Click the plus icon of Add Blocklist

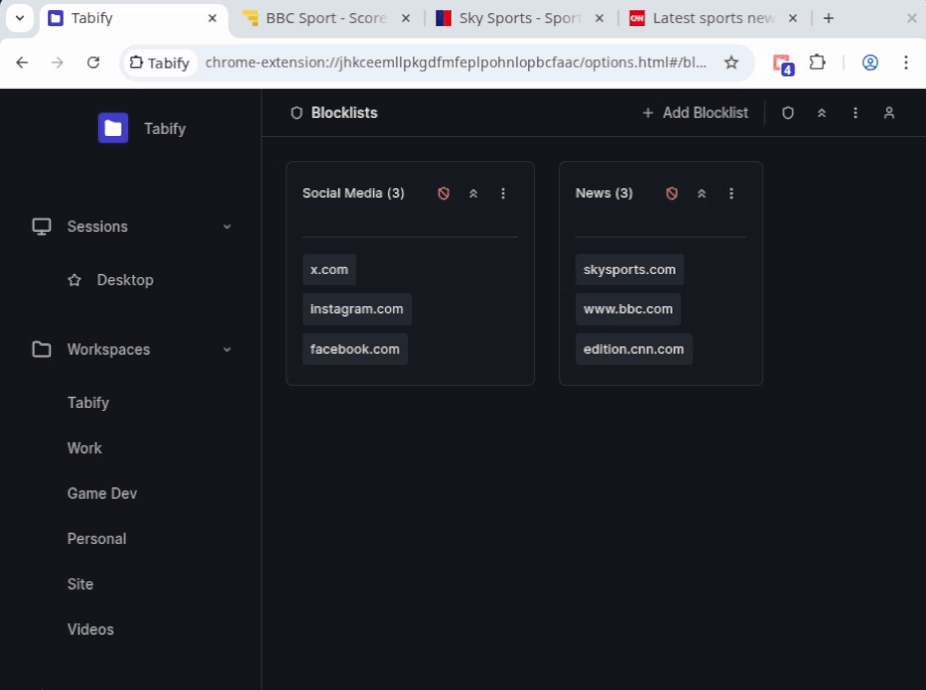pos(648,113)
